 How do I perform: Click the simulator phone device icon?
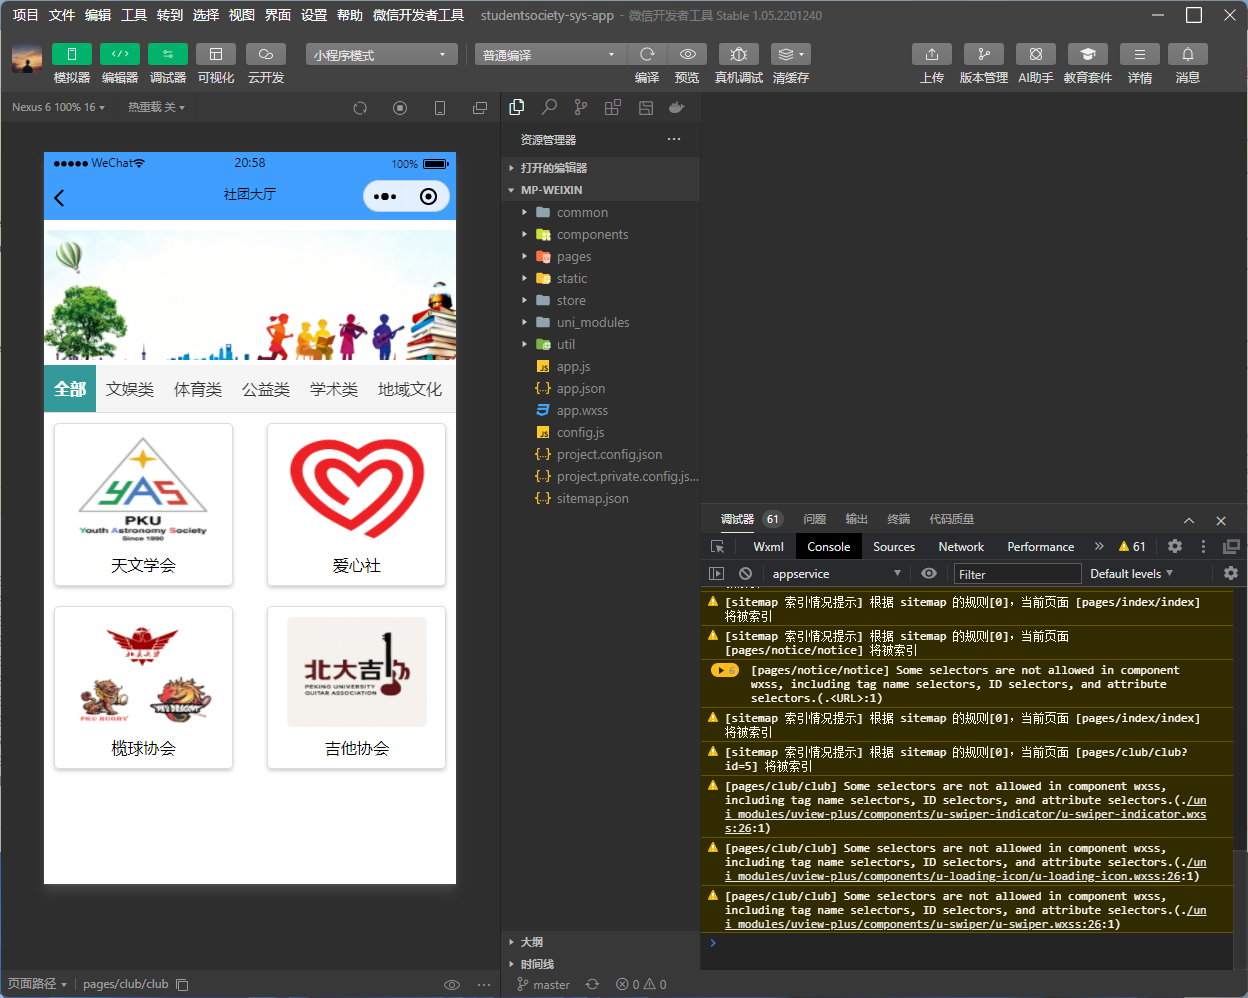pyautogui.click(x=440, y=108)
